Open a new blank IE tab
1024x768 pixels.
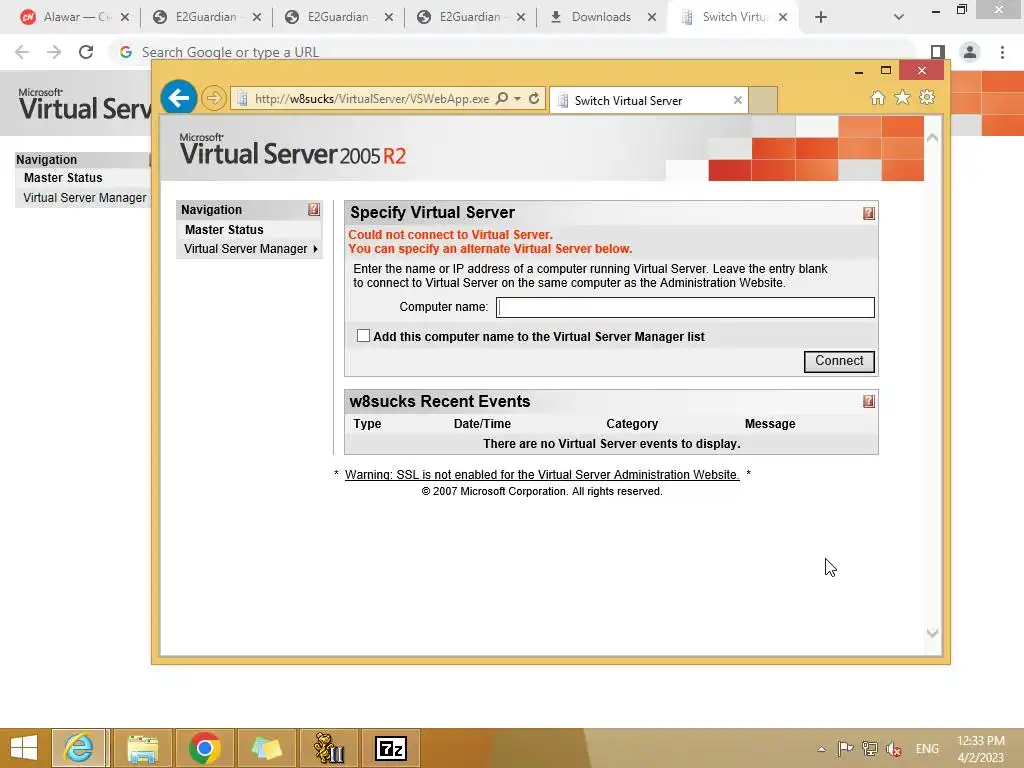pyautogui.click(x=763, y=100)
